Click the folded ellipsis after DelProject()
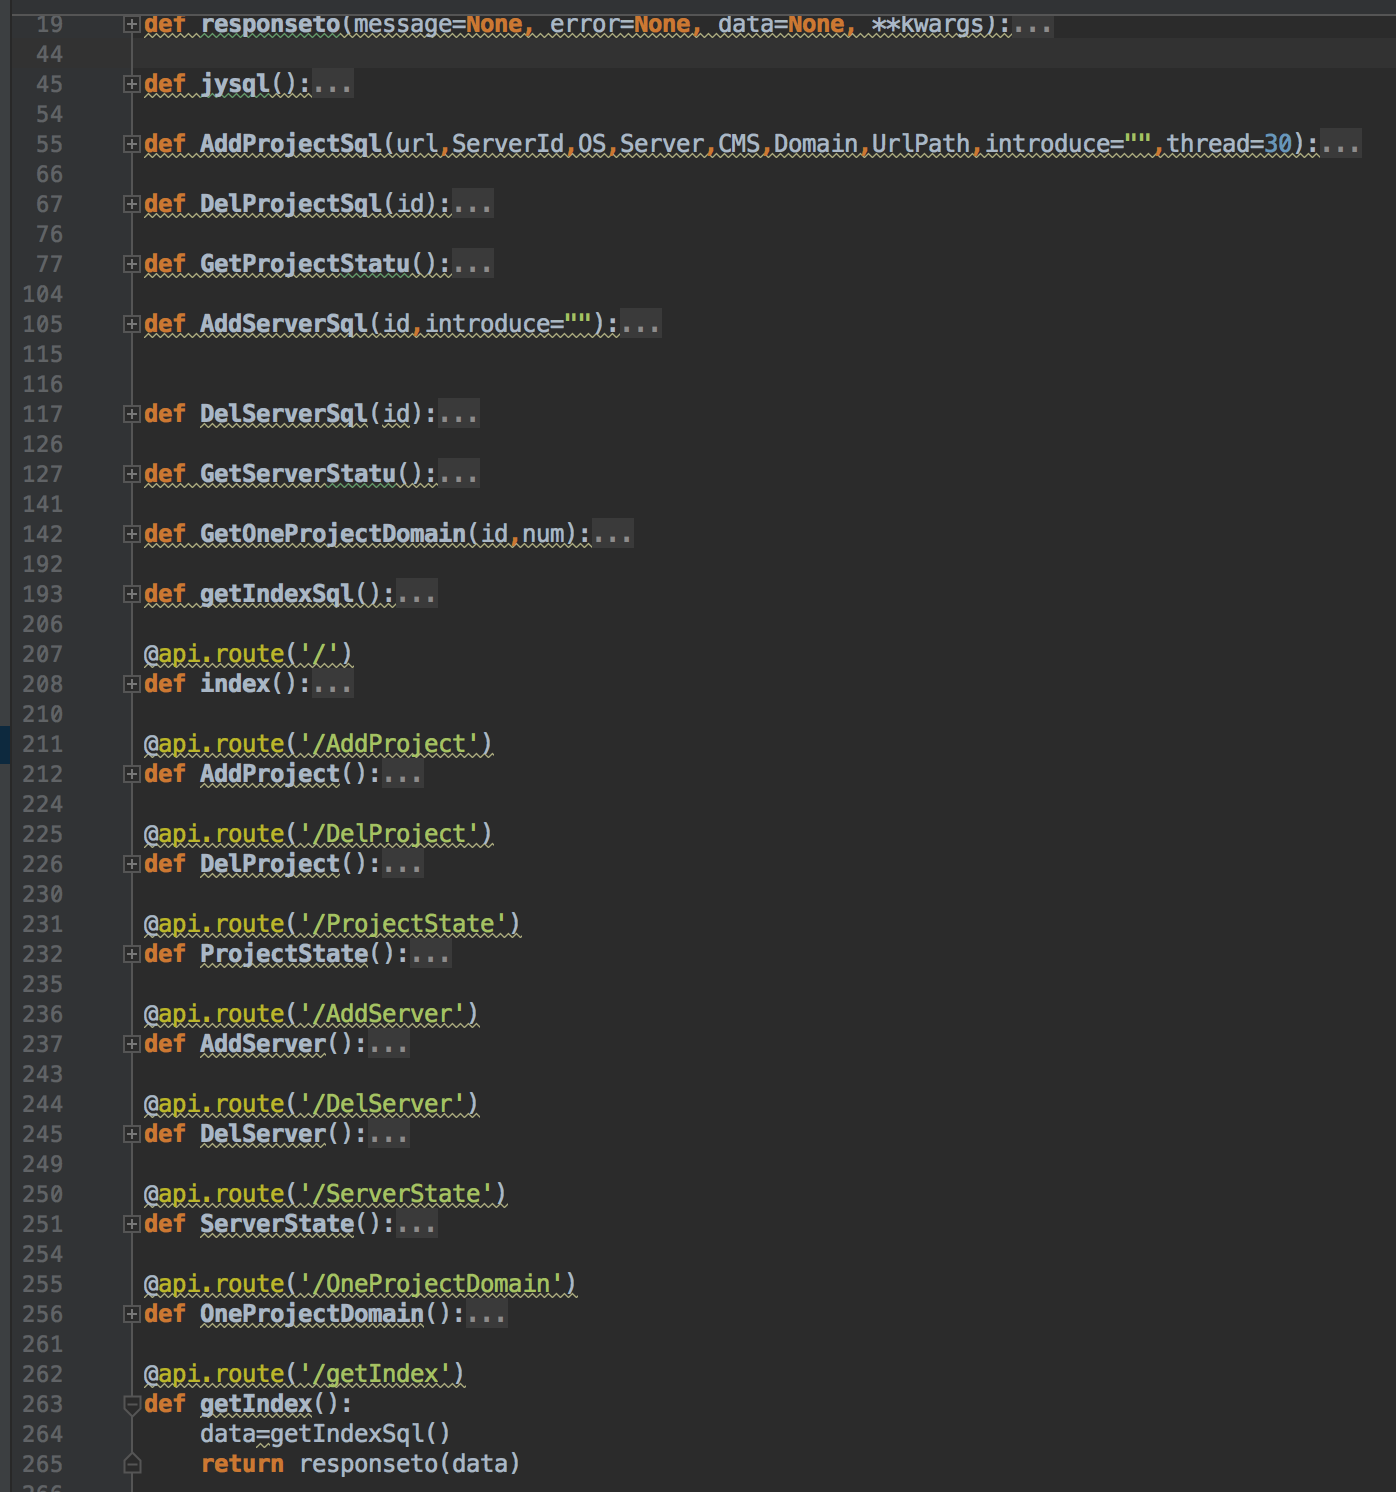This screenshot has height=1492, width=1396. (x=403, y=865)
